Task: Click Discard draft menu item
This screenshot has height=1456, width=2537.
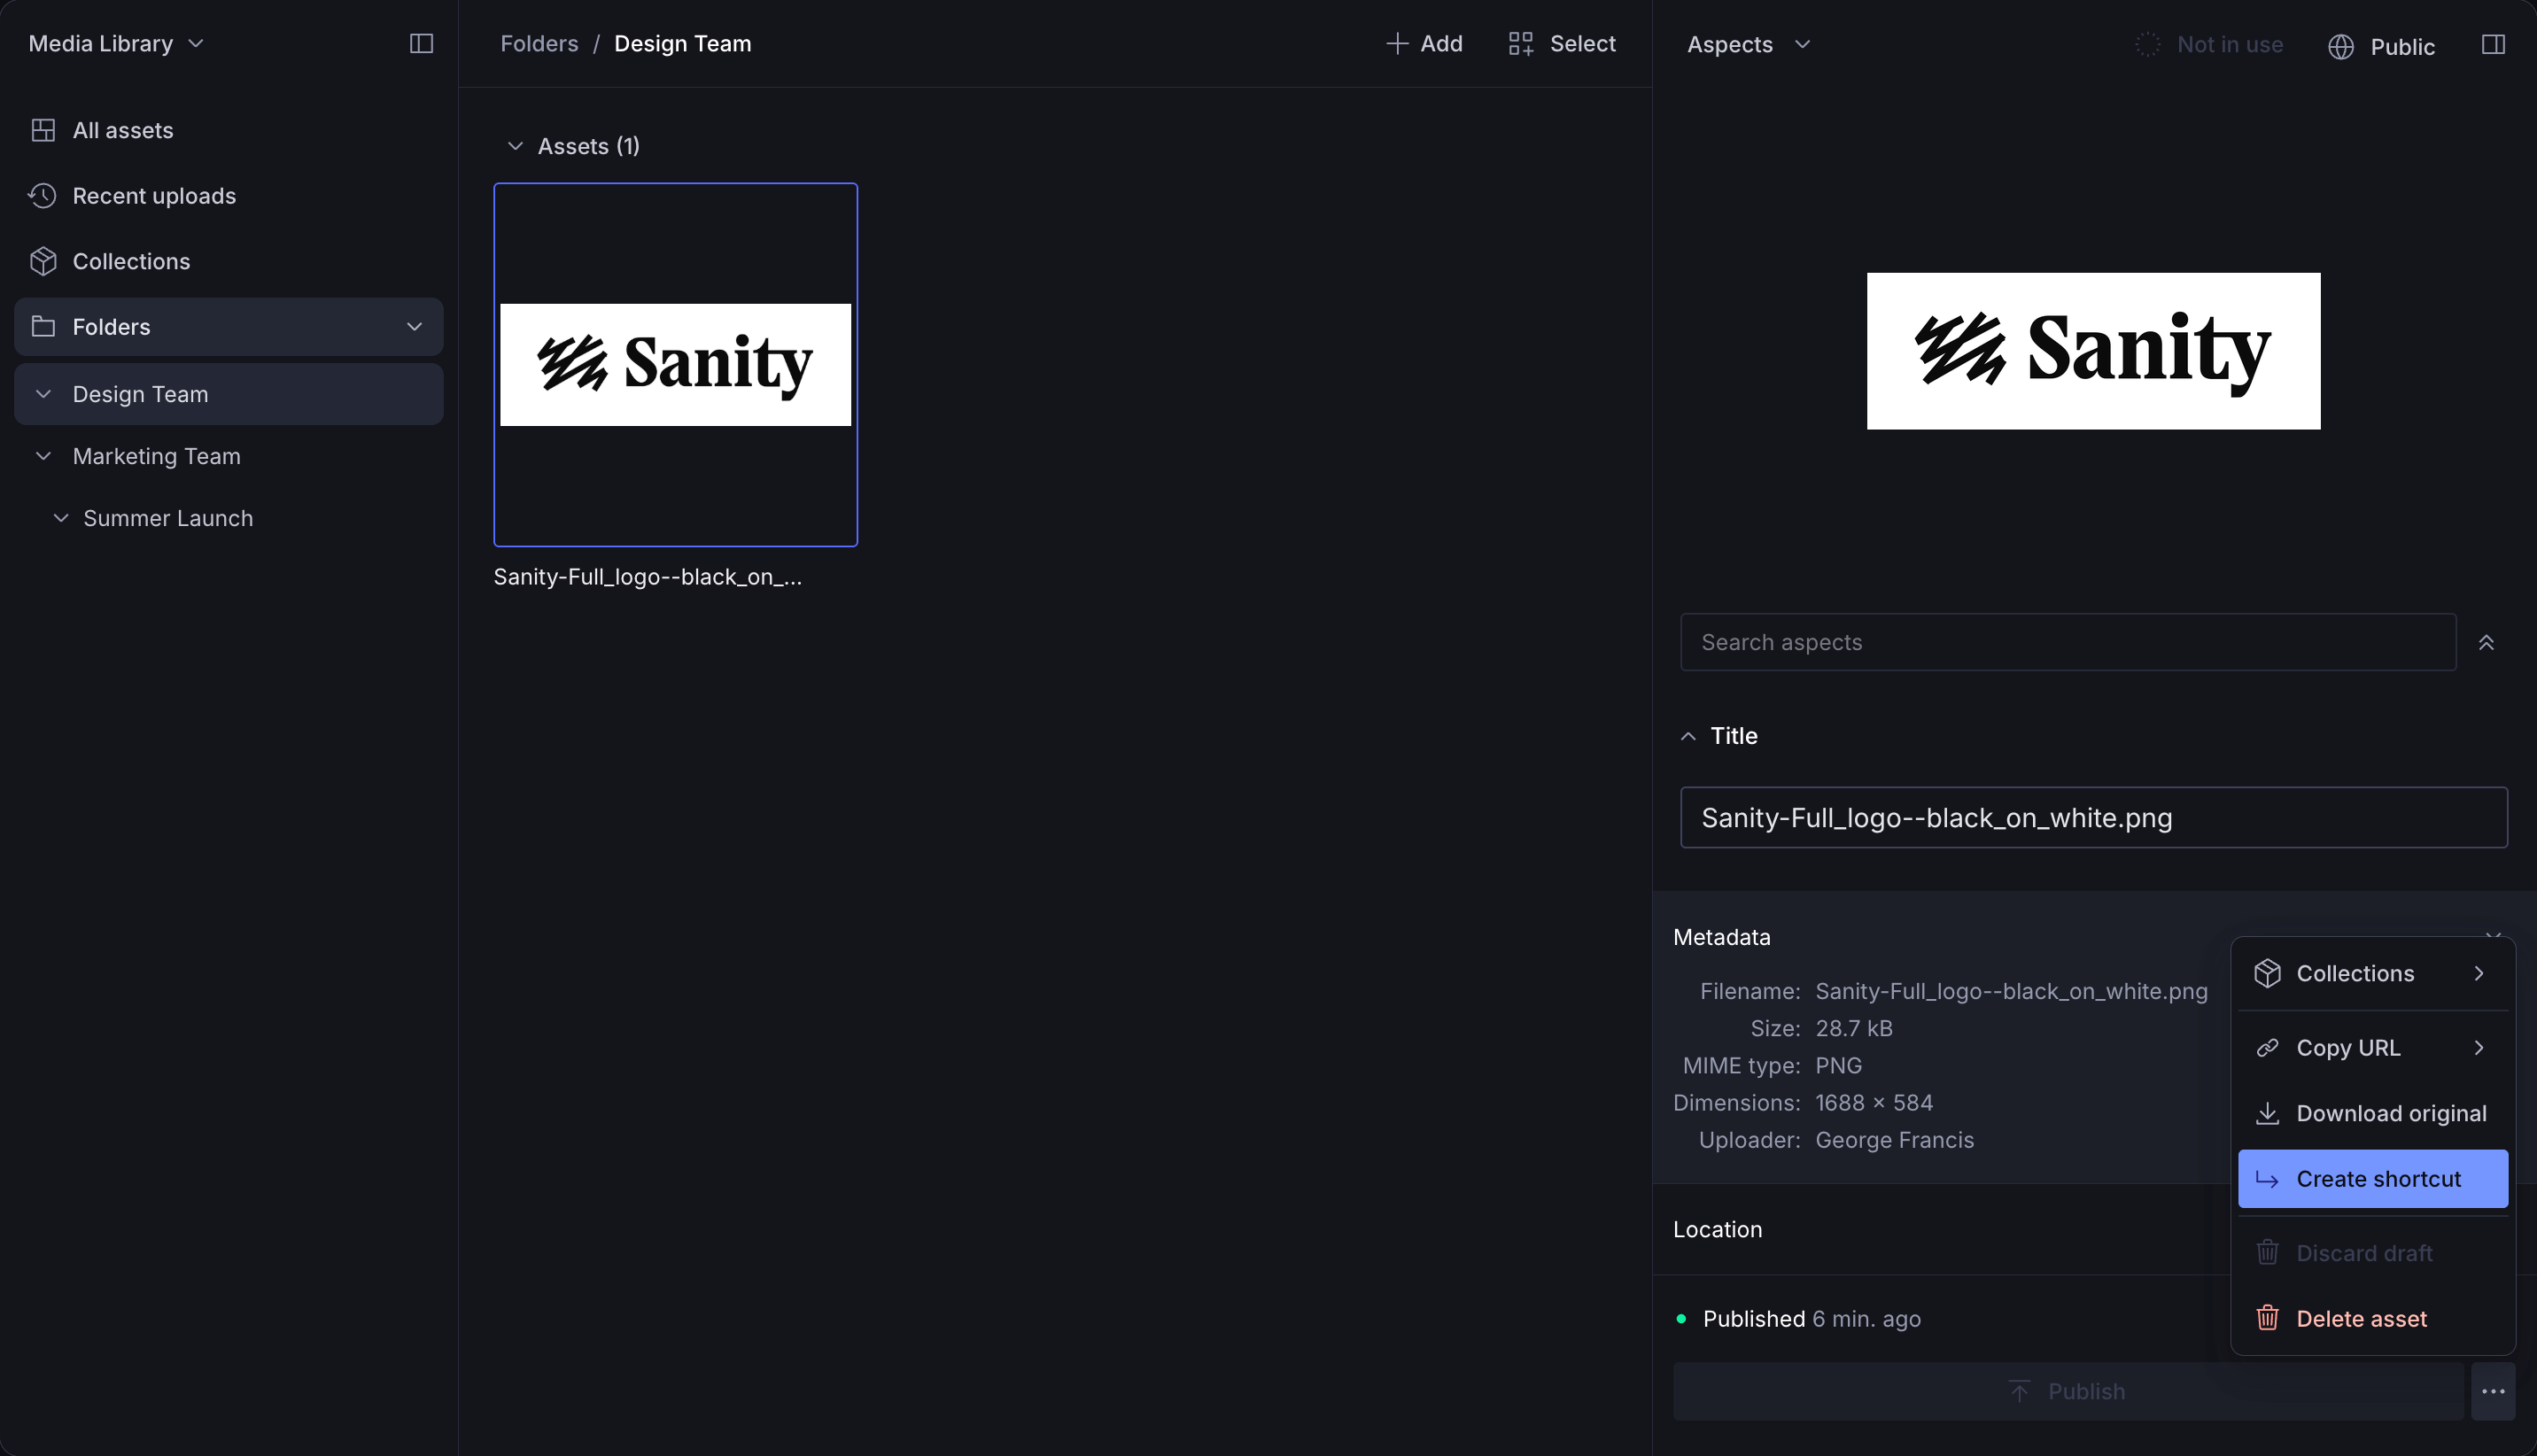Action: pos(2372,1253)
